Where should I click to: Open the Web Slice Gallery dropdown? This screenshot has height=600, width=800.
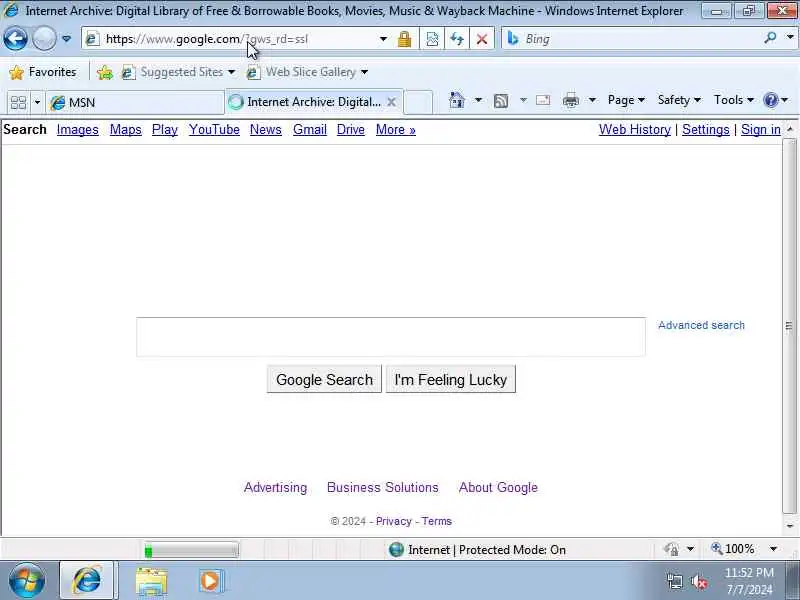[x=307, y=72]
